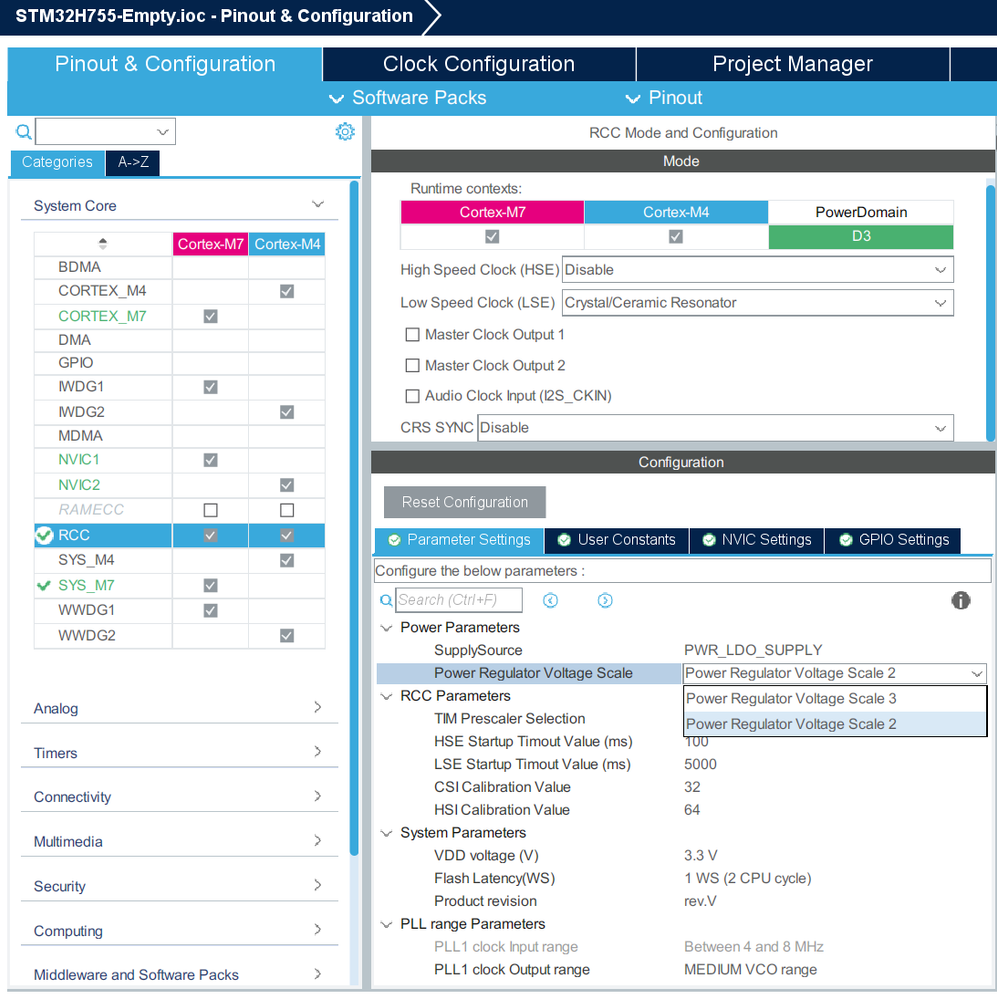Toggle Master Clock Output 1 checkbox
This screenshot has height=999, width=997.
(x=412, y=334)
